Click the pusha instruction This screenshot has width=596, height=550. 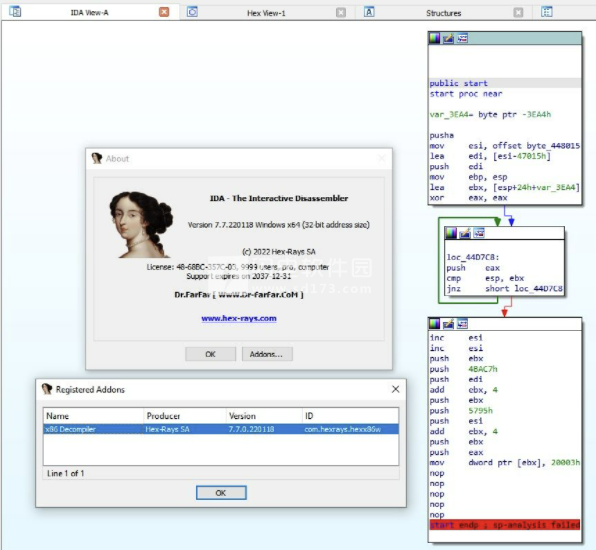(x=441, y=135)
